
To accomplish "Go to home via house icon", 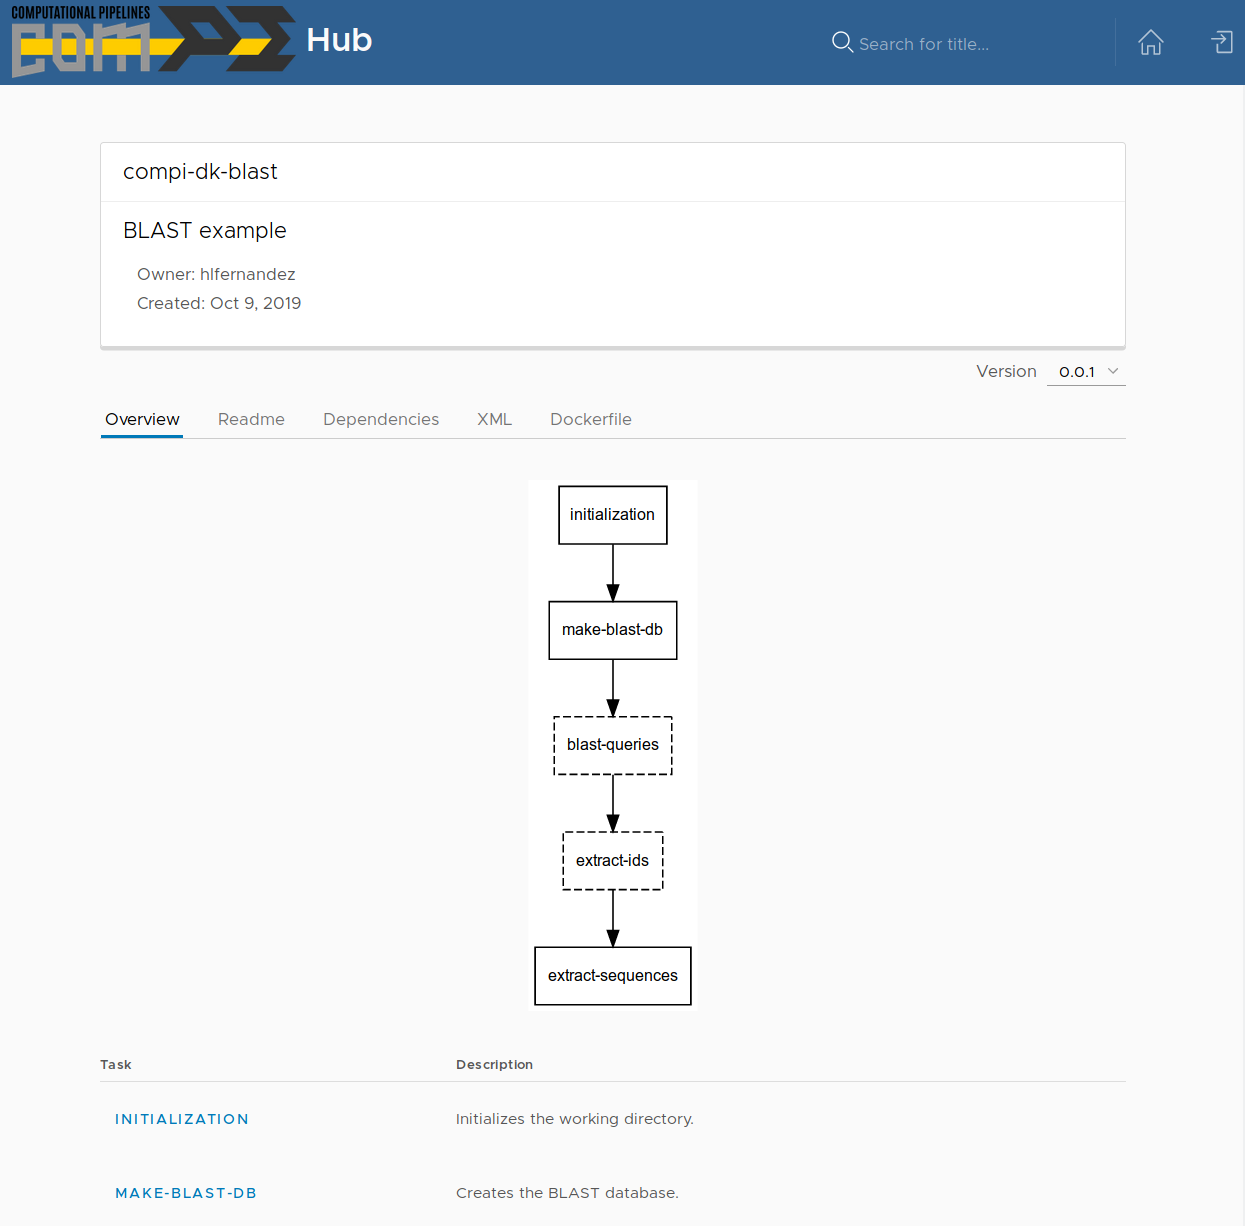I will [x=1151, y=42].
